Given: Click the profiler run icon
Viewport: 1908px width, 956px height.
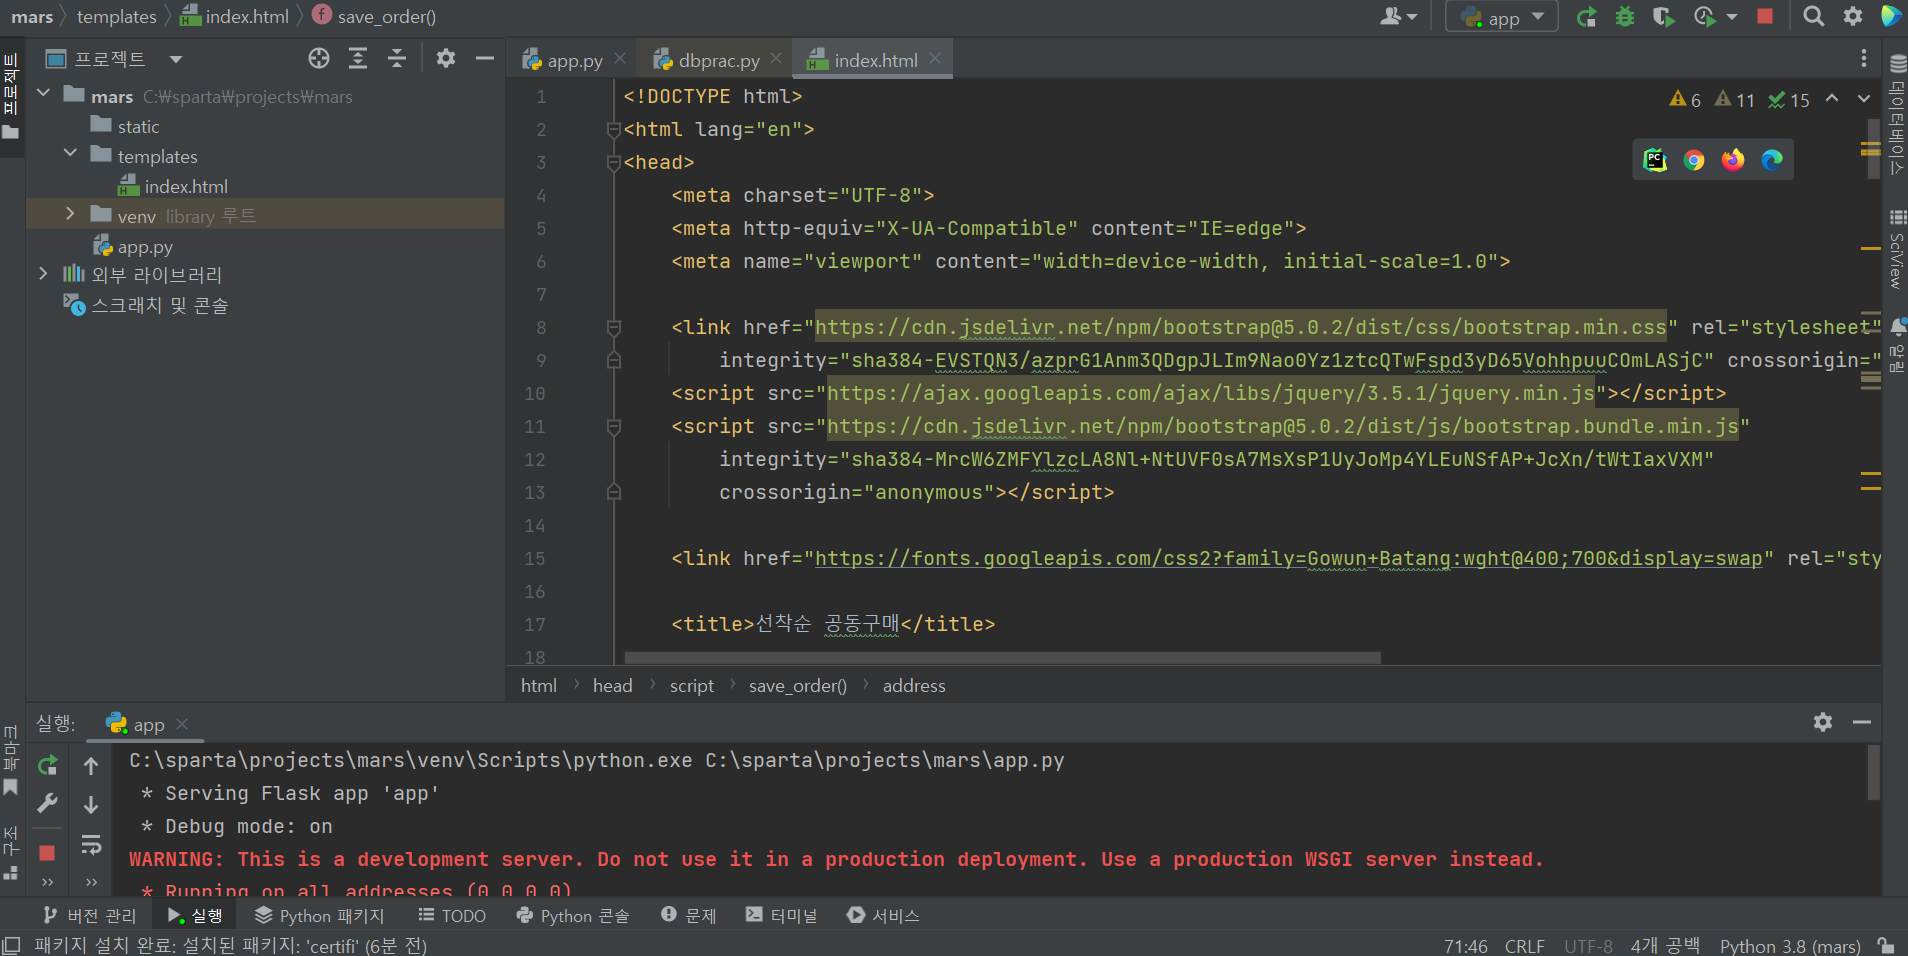Looking at the screenshot, I should point(1705,17).
